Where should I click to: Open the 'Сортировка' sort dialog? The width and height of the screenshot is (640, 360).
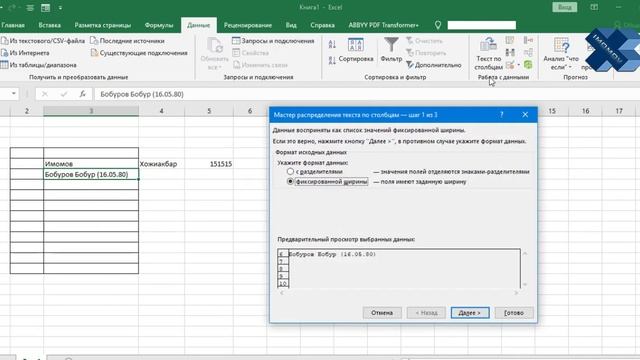tap(356, 51)
